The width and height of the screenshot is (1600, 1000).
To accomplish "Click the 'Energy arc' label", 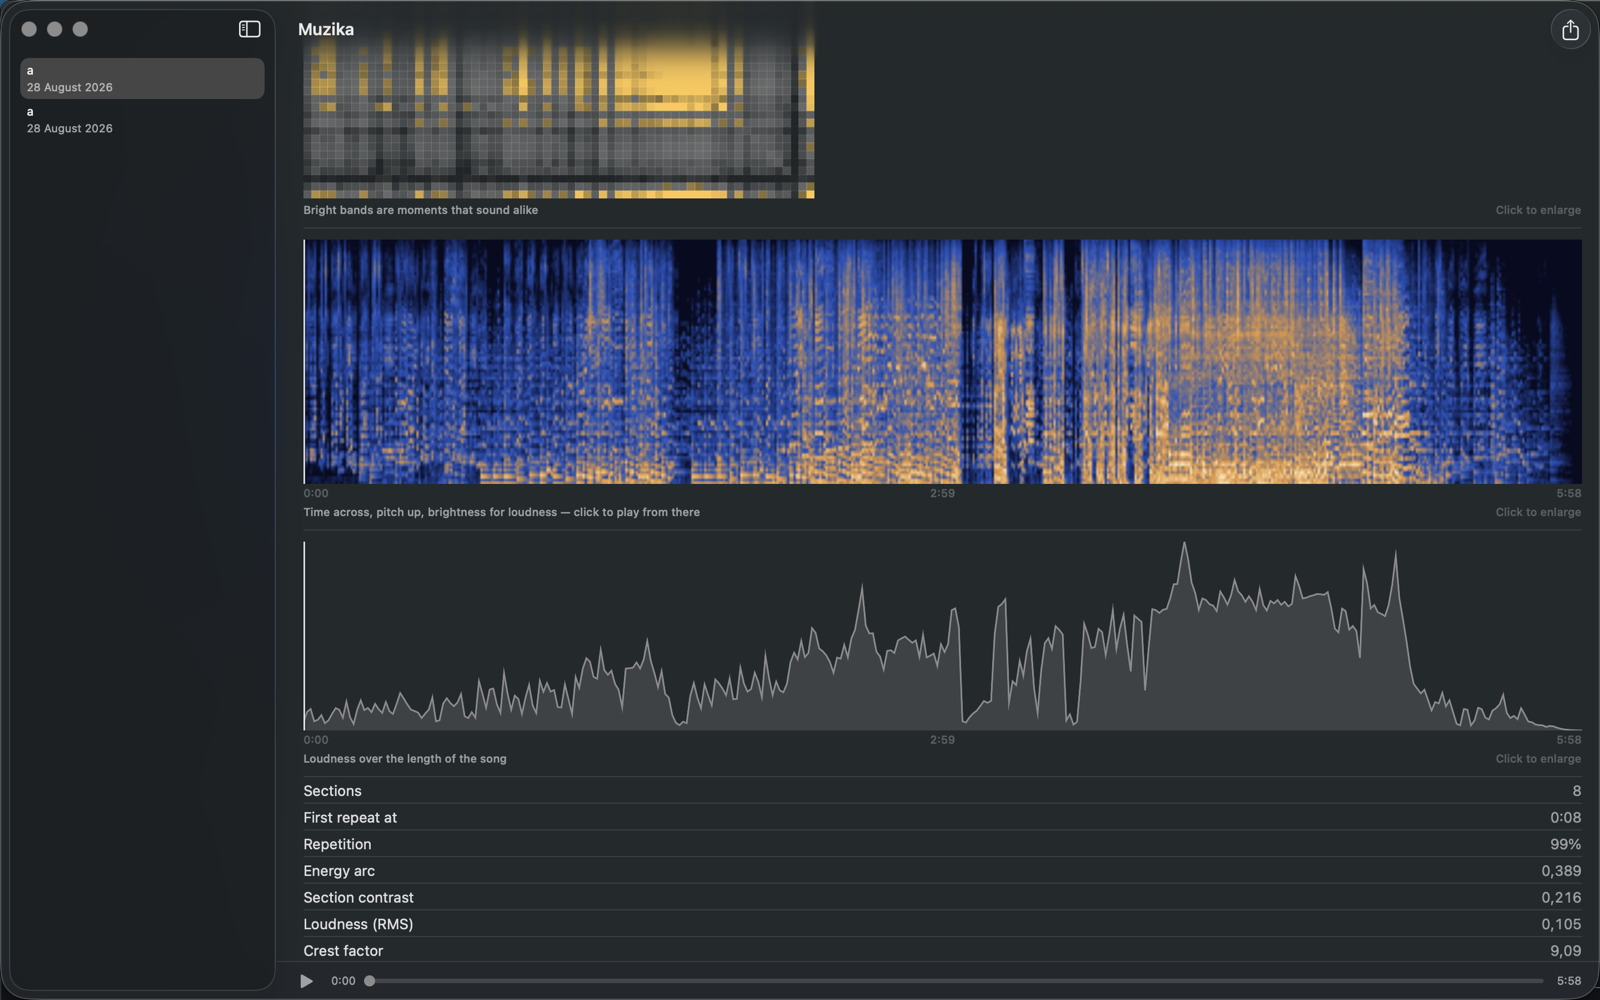I will [x=339, y=871].
